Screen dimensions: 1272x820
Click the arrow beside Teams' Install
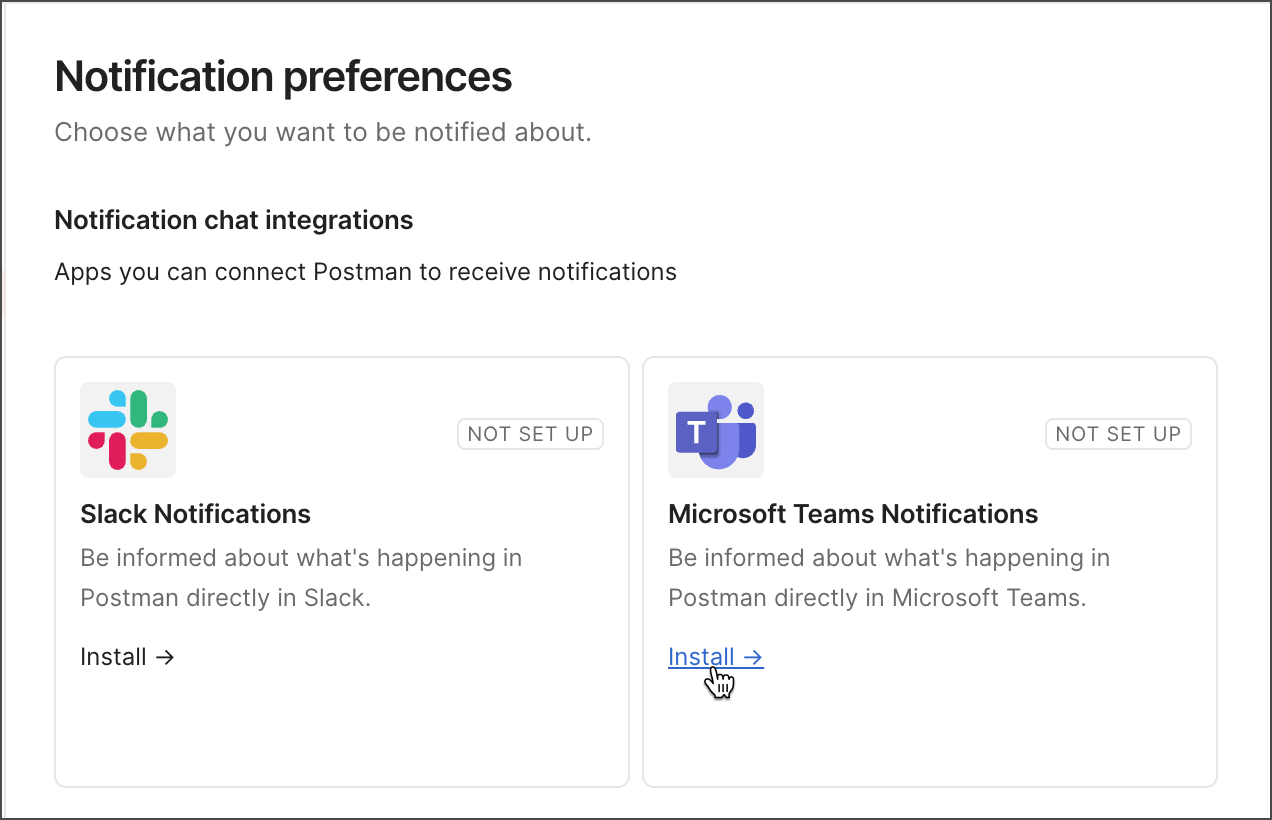pyautogui.click(x=754, y=657)
